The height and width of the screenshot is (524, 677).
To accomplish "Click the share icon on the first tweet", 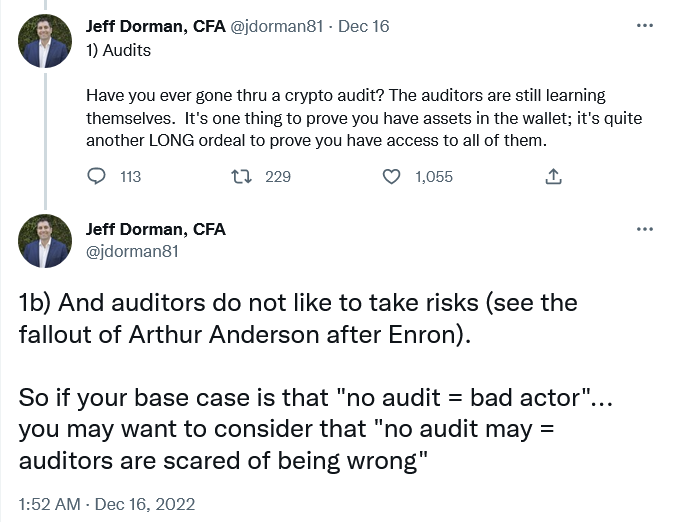I will 553,176.
